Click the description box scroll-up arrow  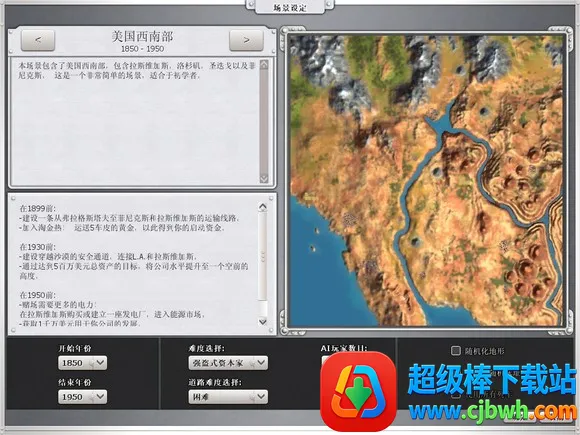click(x=264, y=65)
